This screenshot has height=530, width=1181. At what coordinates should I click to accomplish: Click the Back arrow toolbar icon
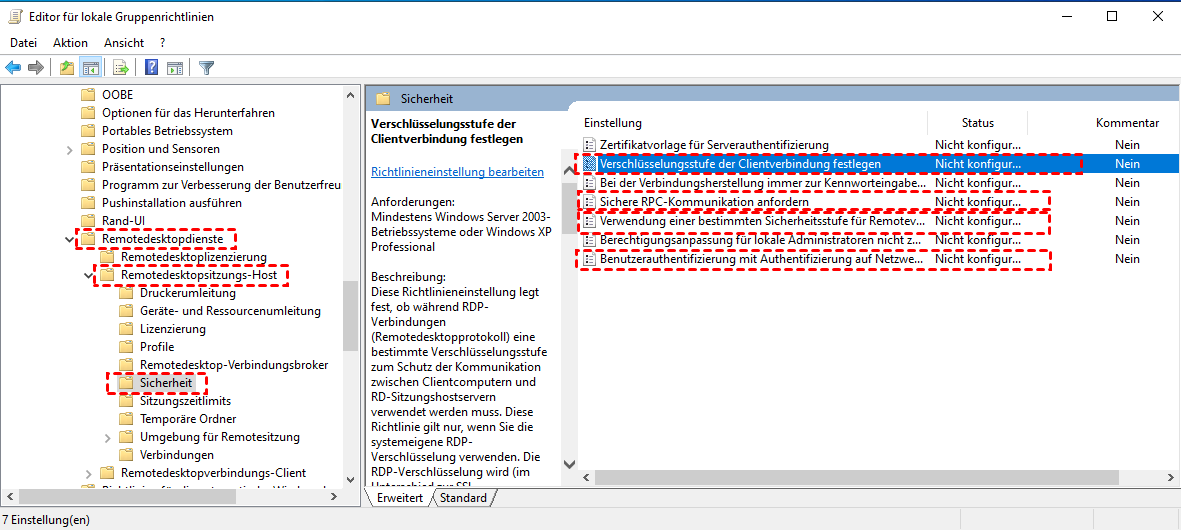coord(13,68)
